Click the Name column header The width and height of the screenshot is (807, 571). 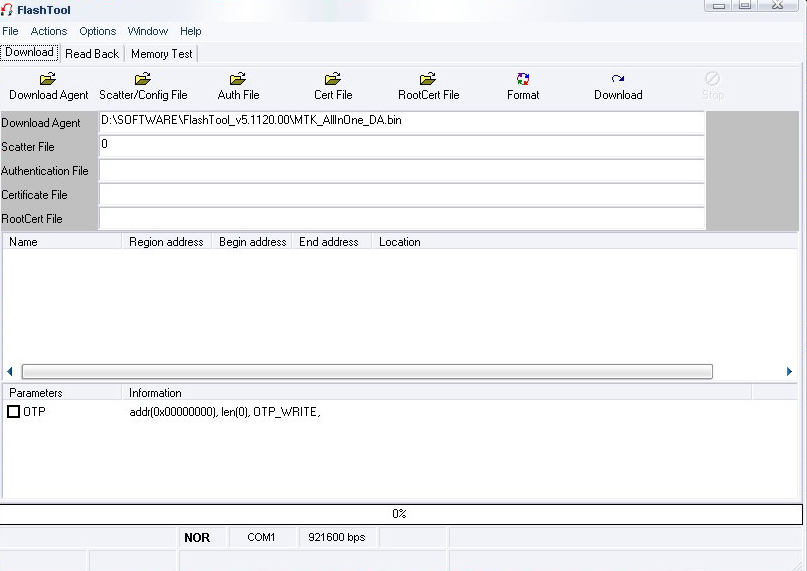click(62, 241)
